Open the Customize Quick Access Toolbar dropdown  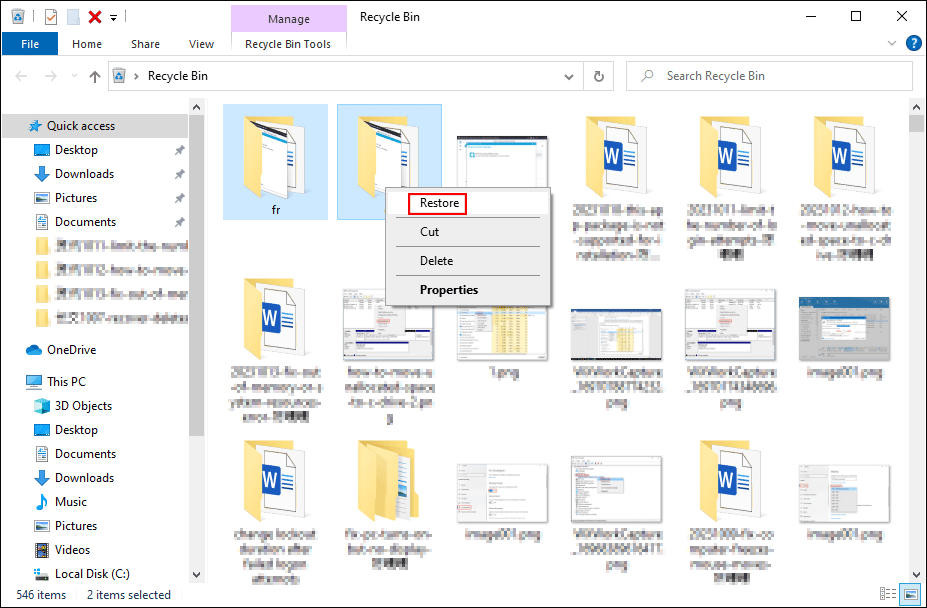click(x=113, y=17)
